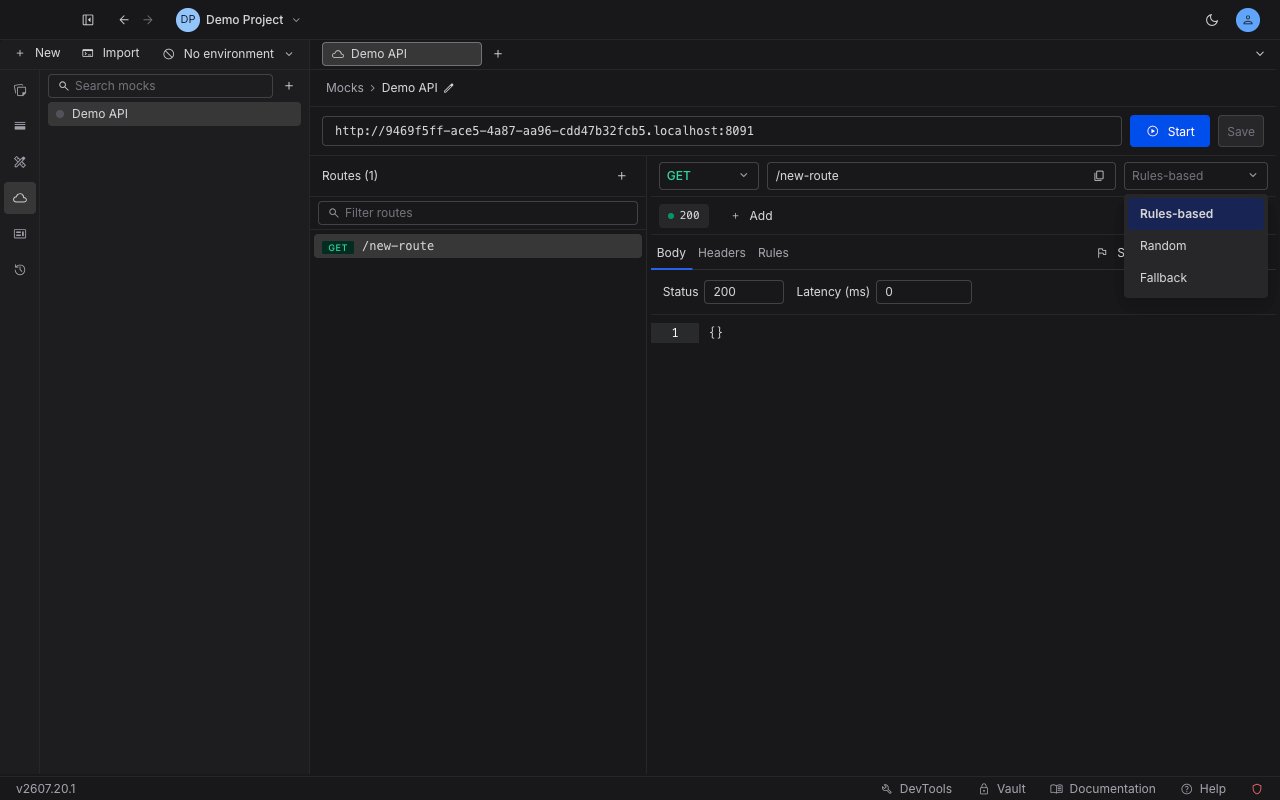Switch theme with the moon icon

click(x=1212, y=20)
